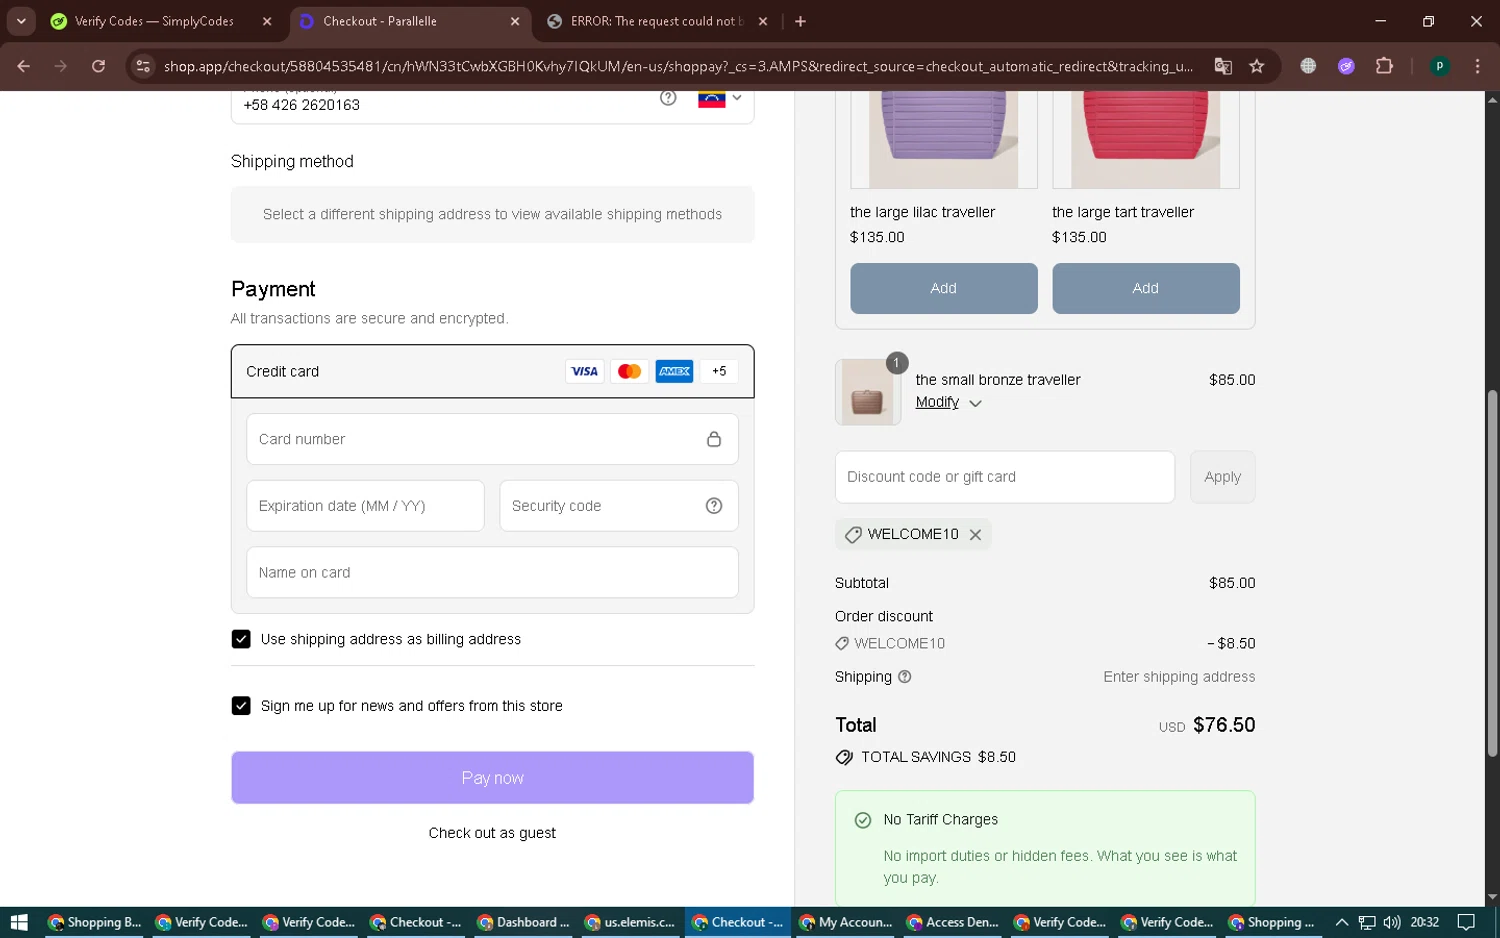
Task: Uncheck Sign me up for news and offers
Action: [241, 706]
